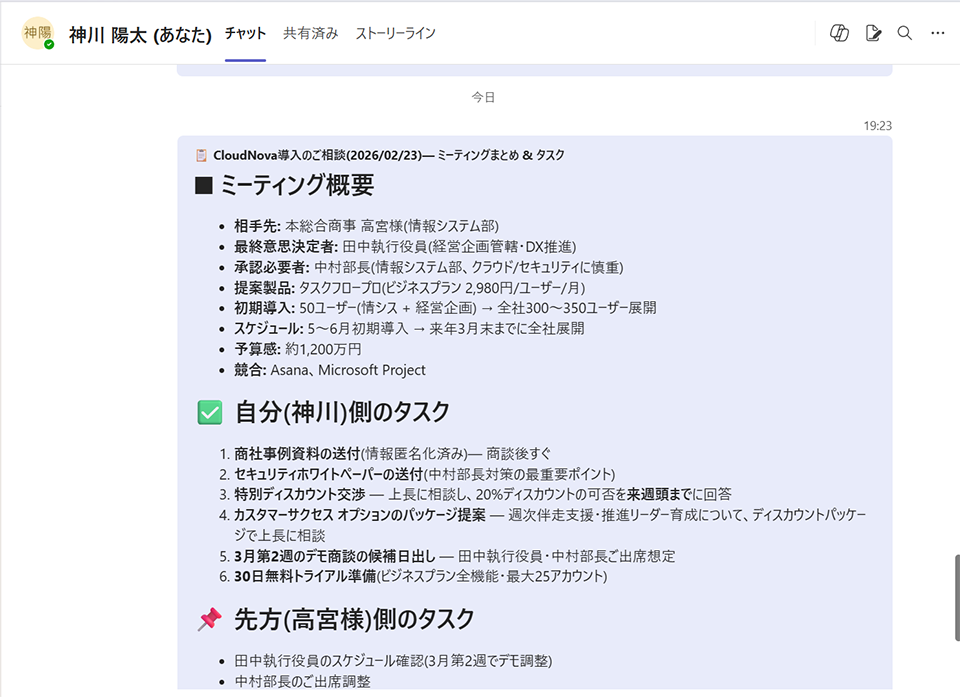
Task: Click the 神陽 profile avatar
Action: pyautogui.click(x=37, y=32)
